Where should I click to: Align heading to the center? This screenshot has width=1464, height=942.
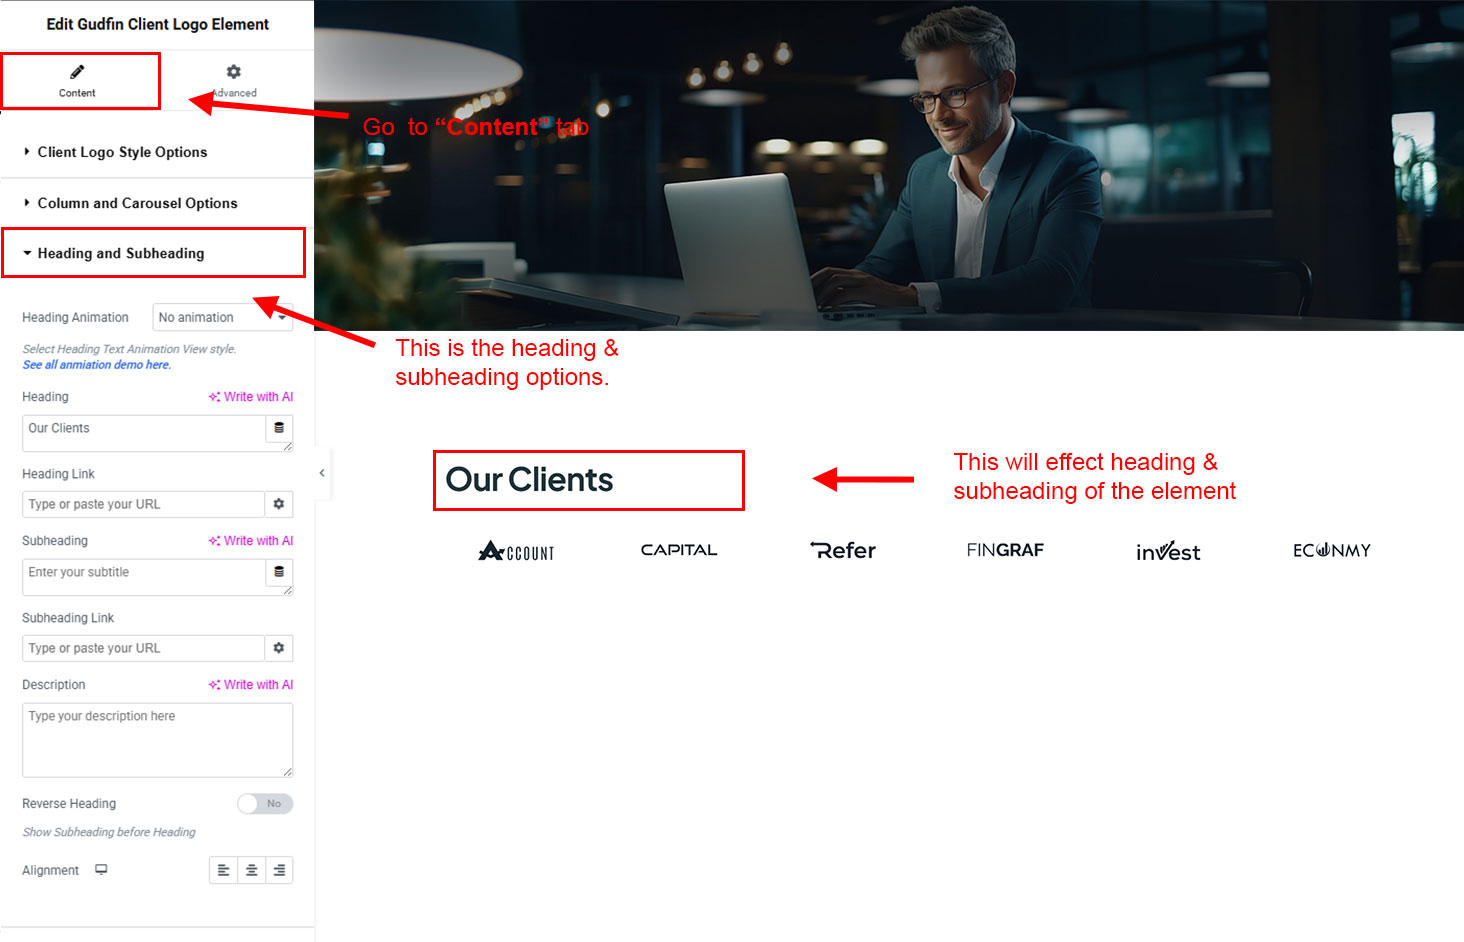point(251,870)
